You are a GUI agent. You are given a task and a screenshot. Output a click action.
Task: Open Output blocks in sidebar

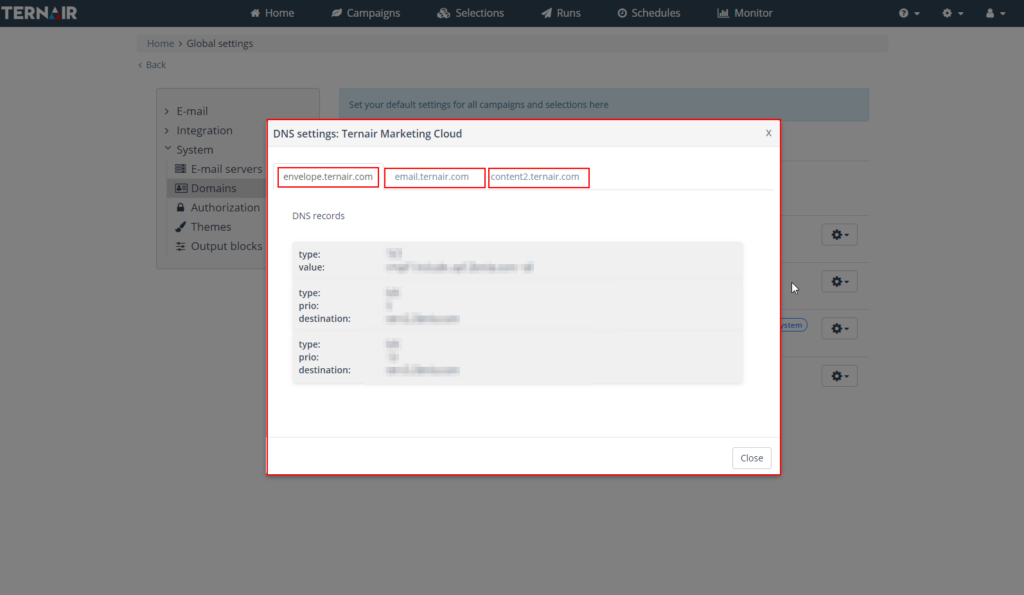pyautogui.click(x=219, y=246)
